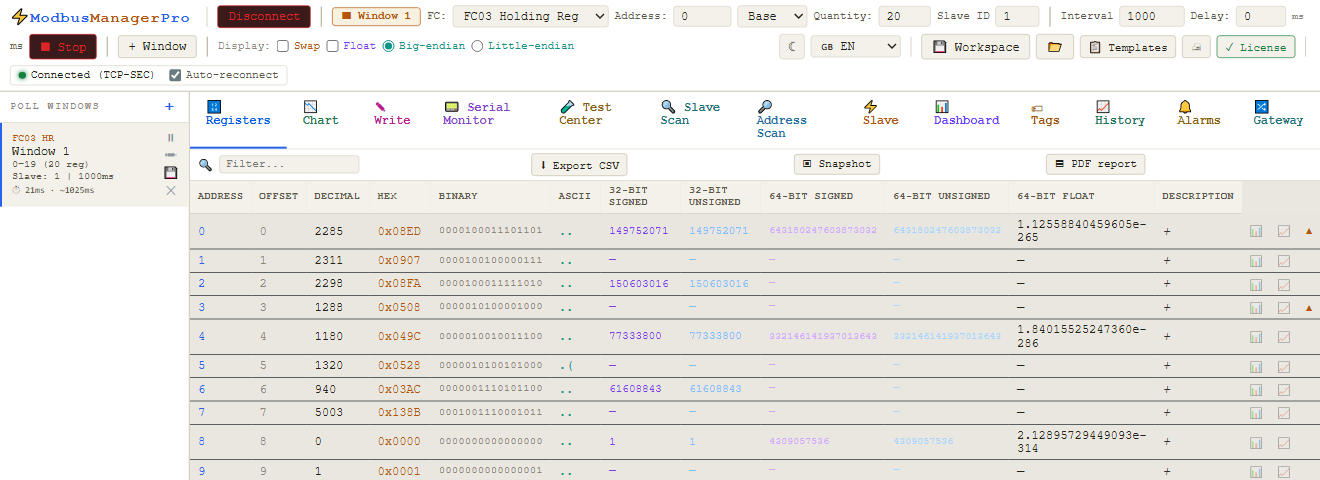Click the orange triangle on address 3 row
Image resolution: width=1320 pixels, height=480 pixels.
point(1309,308)
